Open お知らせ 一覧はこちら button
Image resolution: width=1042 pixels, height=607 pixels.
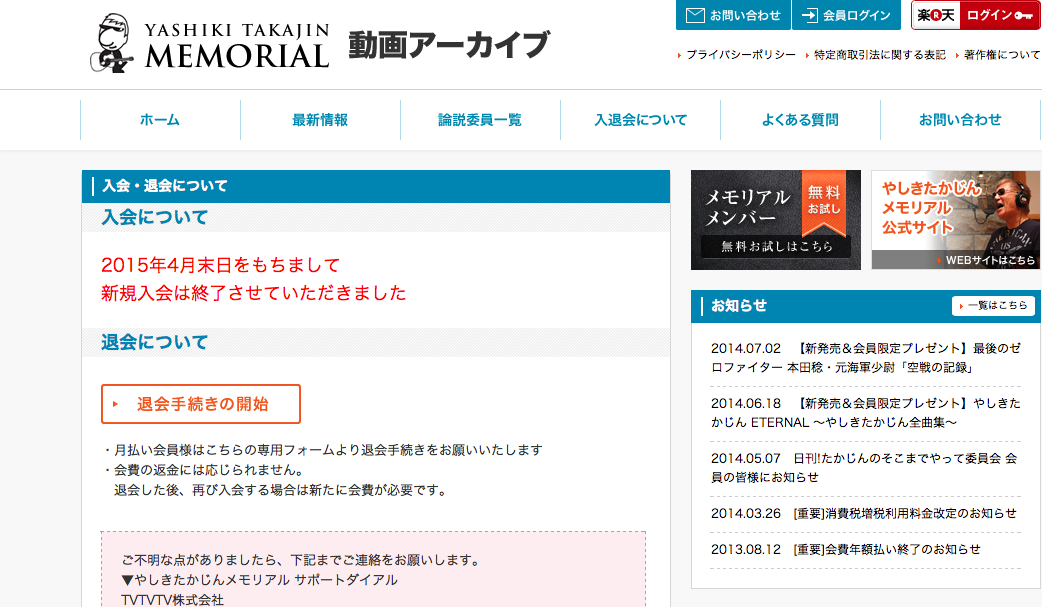click(x=993, y=306)
